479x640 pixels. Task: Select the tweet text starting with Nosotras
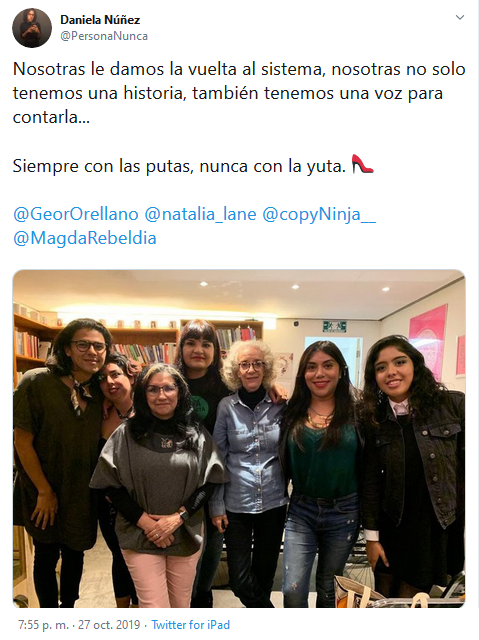239,93
